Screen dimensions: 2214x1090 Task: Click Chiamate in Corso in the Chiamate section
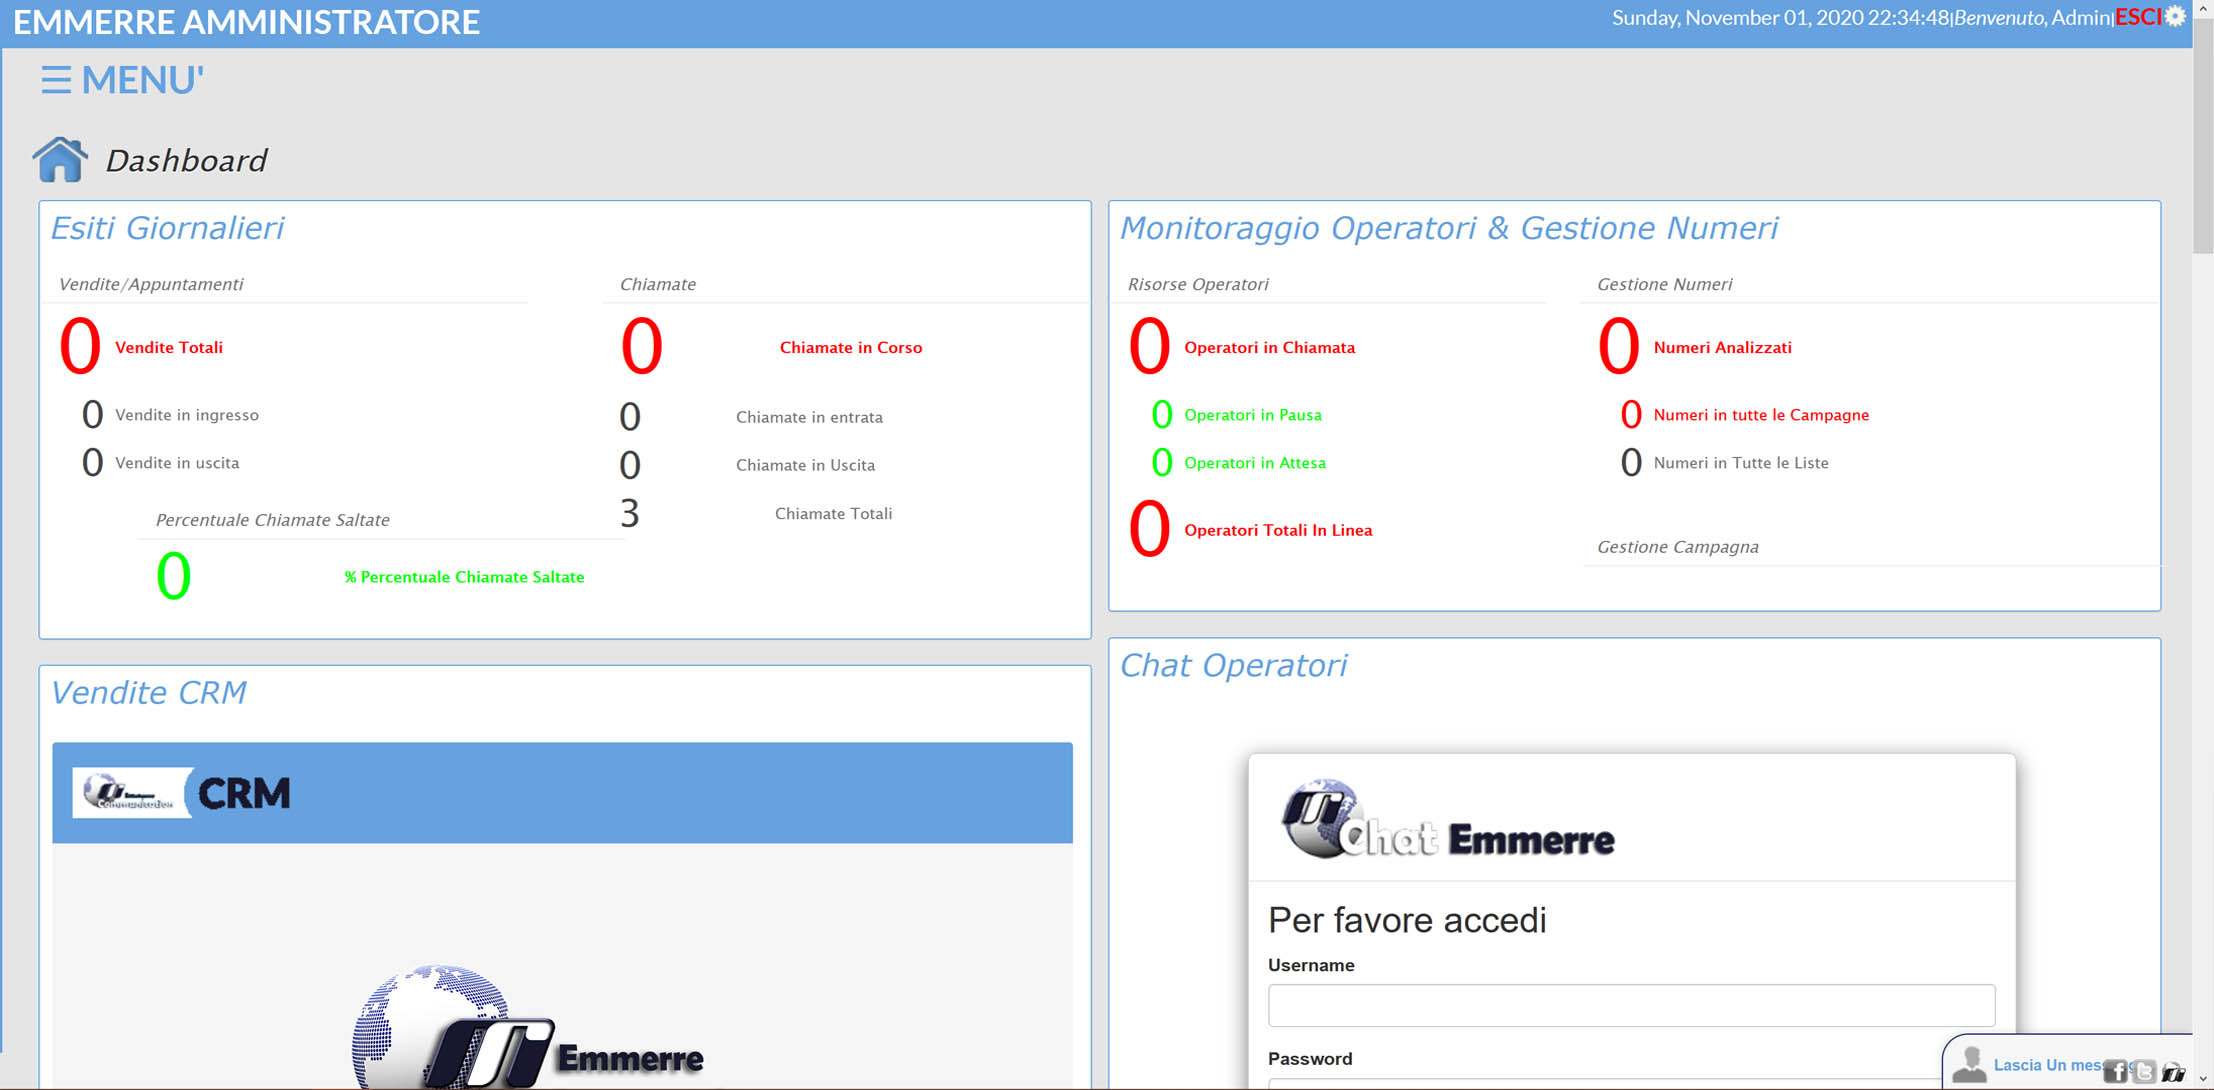(x=851, y=347)
